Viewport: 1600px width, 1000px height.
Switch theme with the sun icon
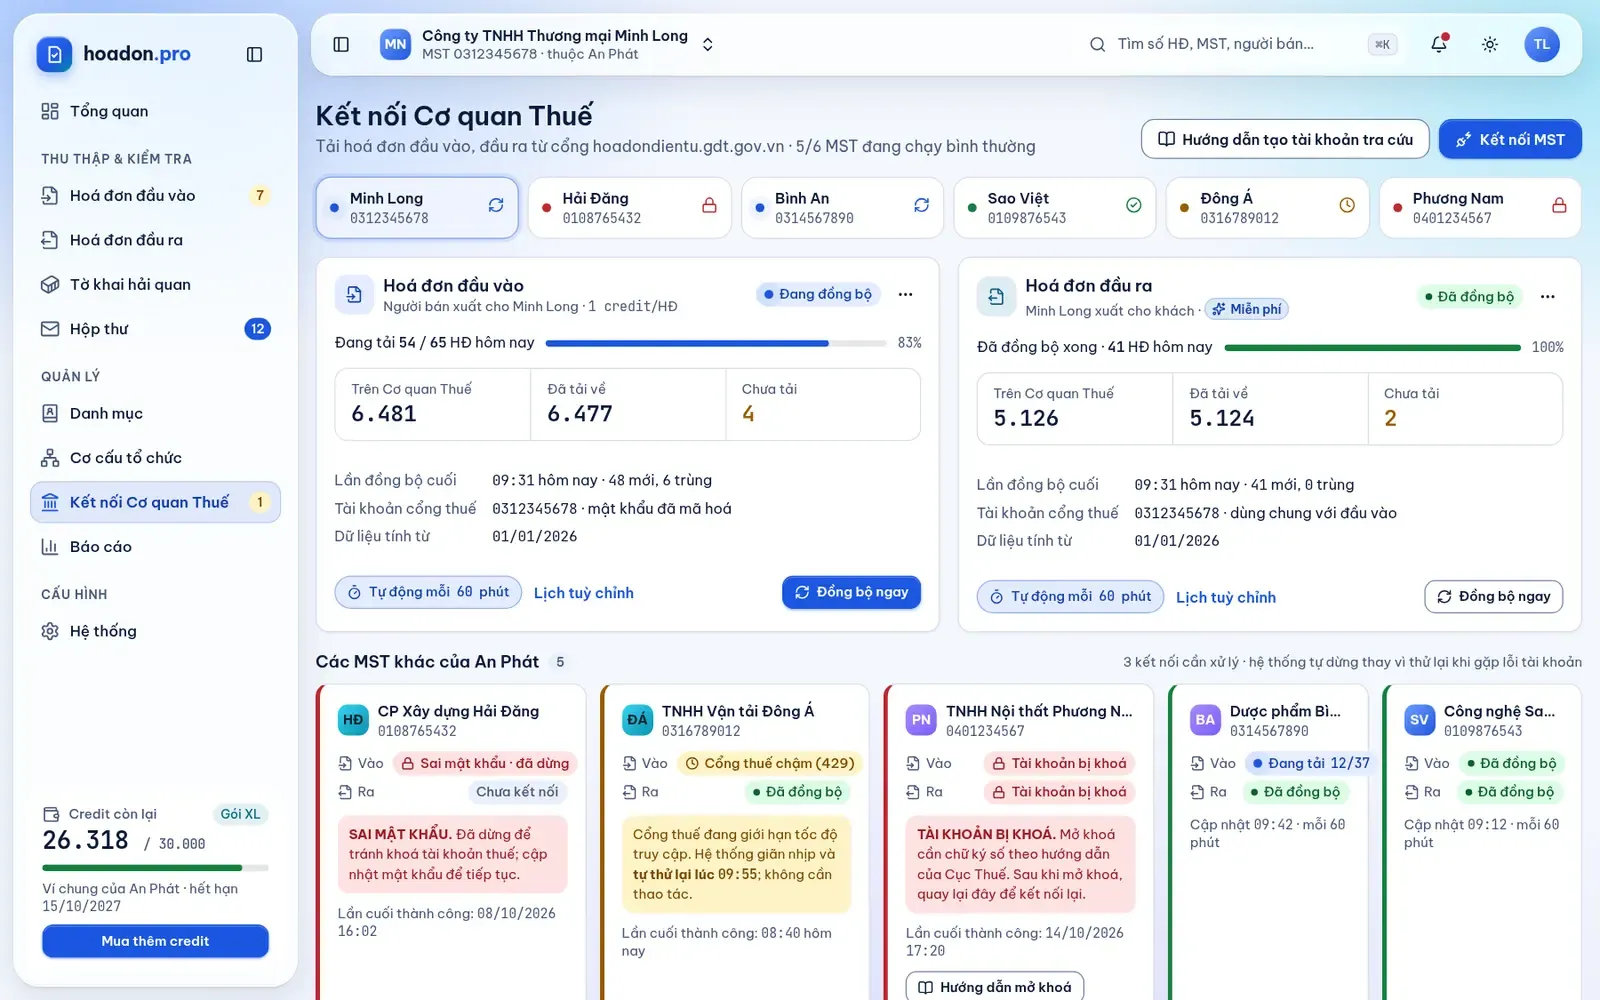pyautogui.click(x=1490, y=44)
